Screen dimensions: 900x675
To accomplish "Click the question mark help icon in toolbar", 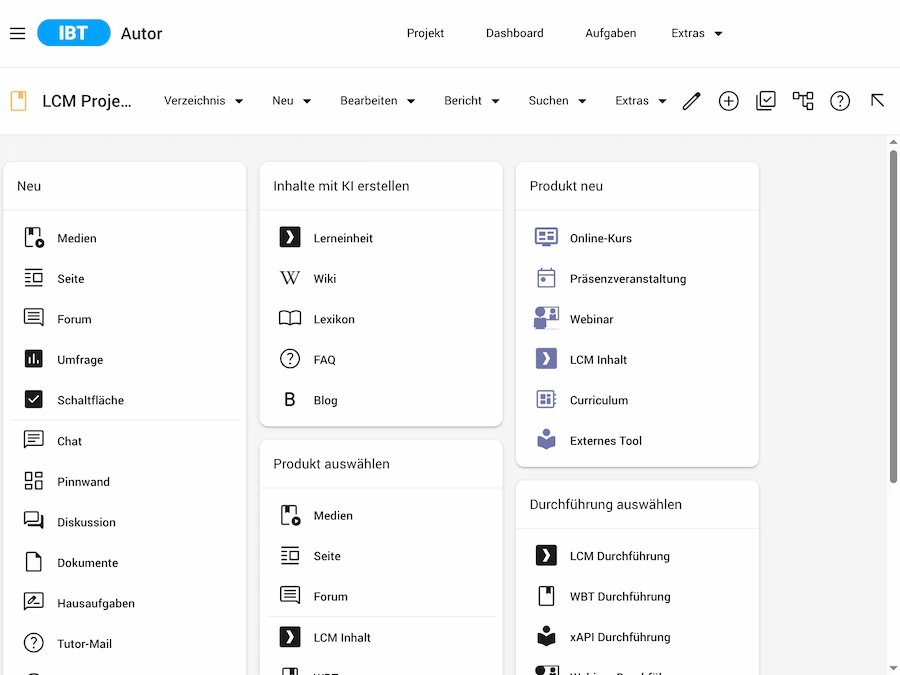I will pos(840,101).
